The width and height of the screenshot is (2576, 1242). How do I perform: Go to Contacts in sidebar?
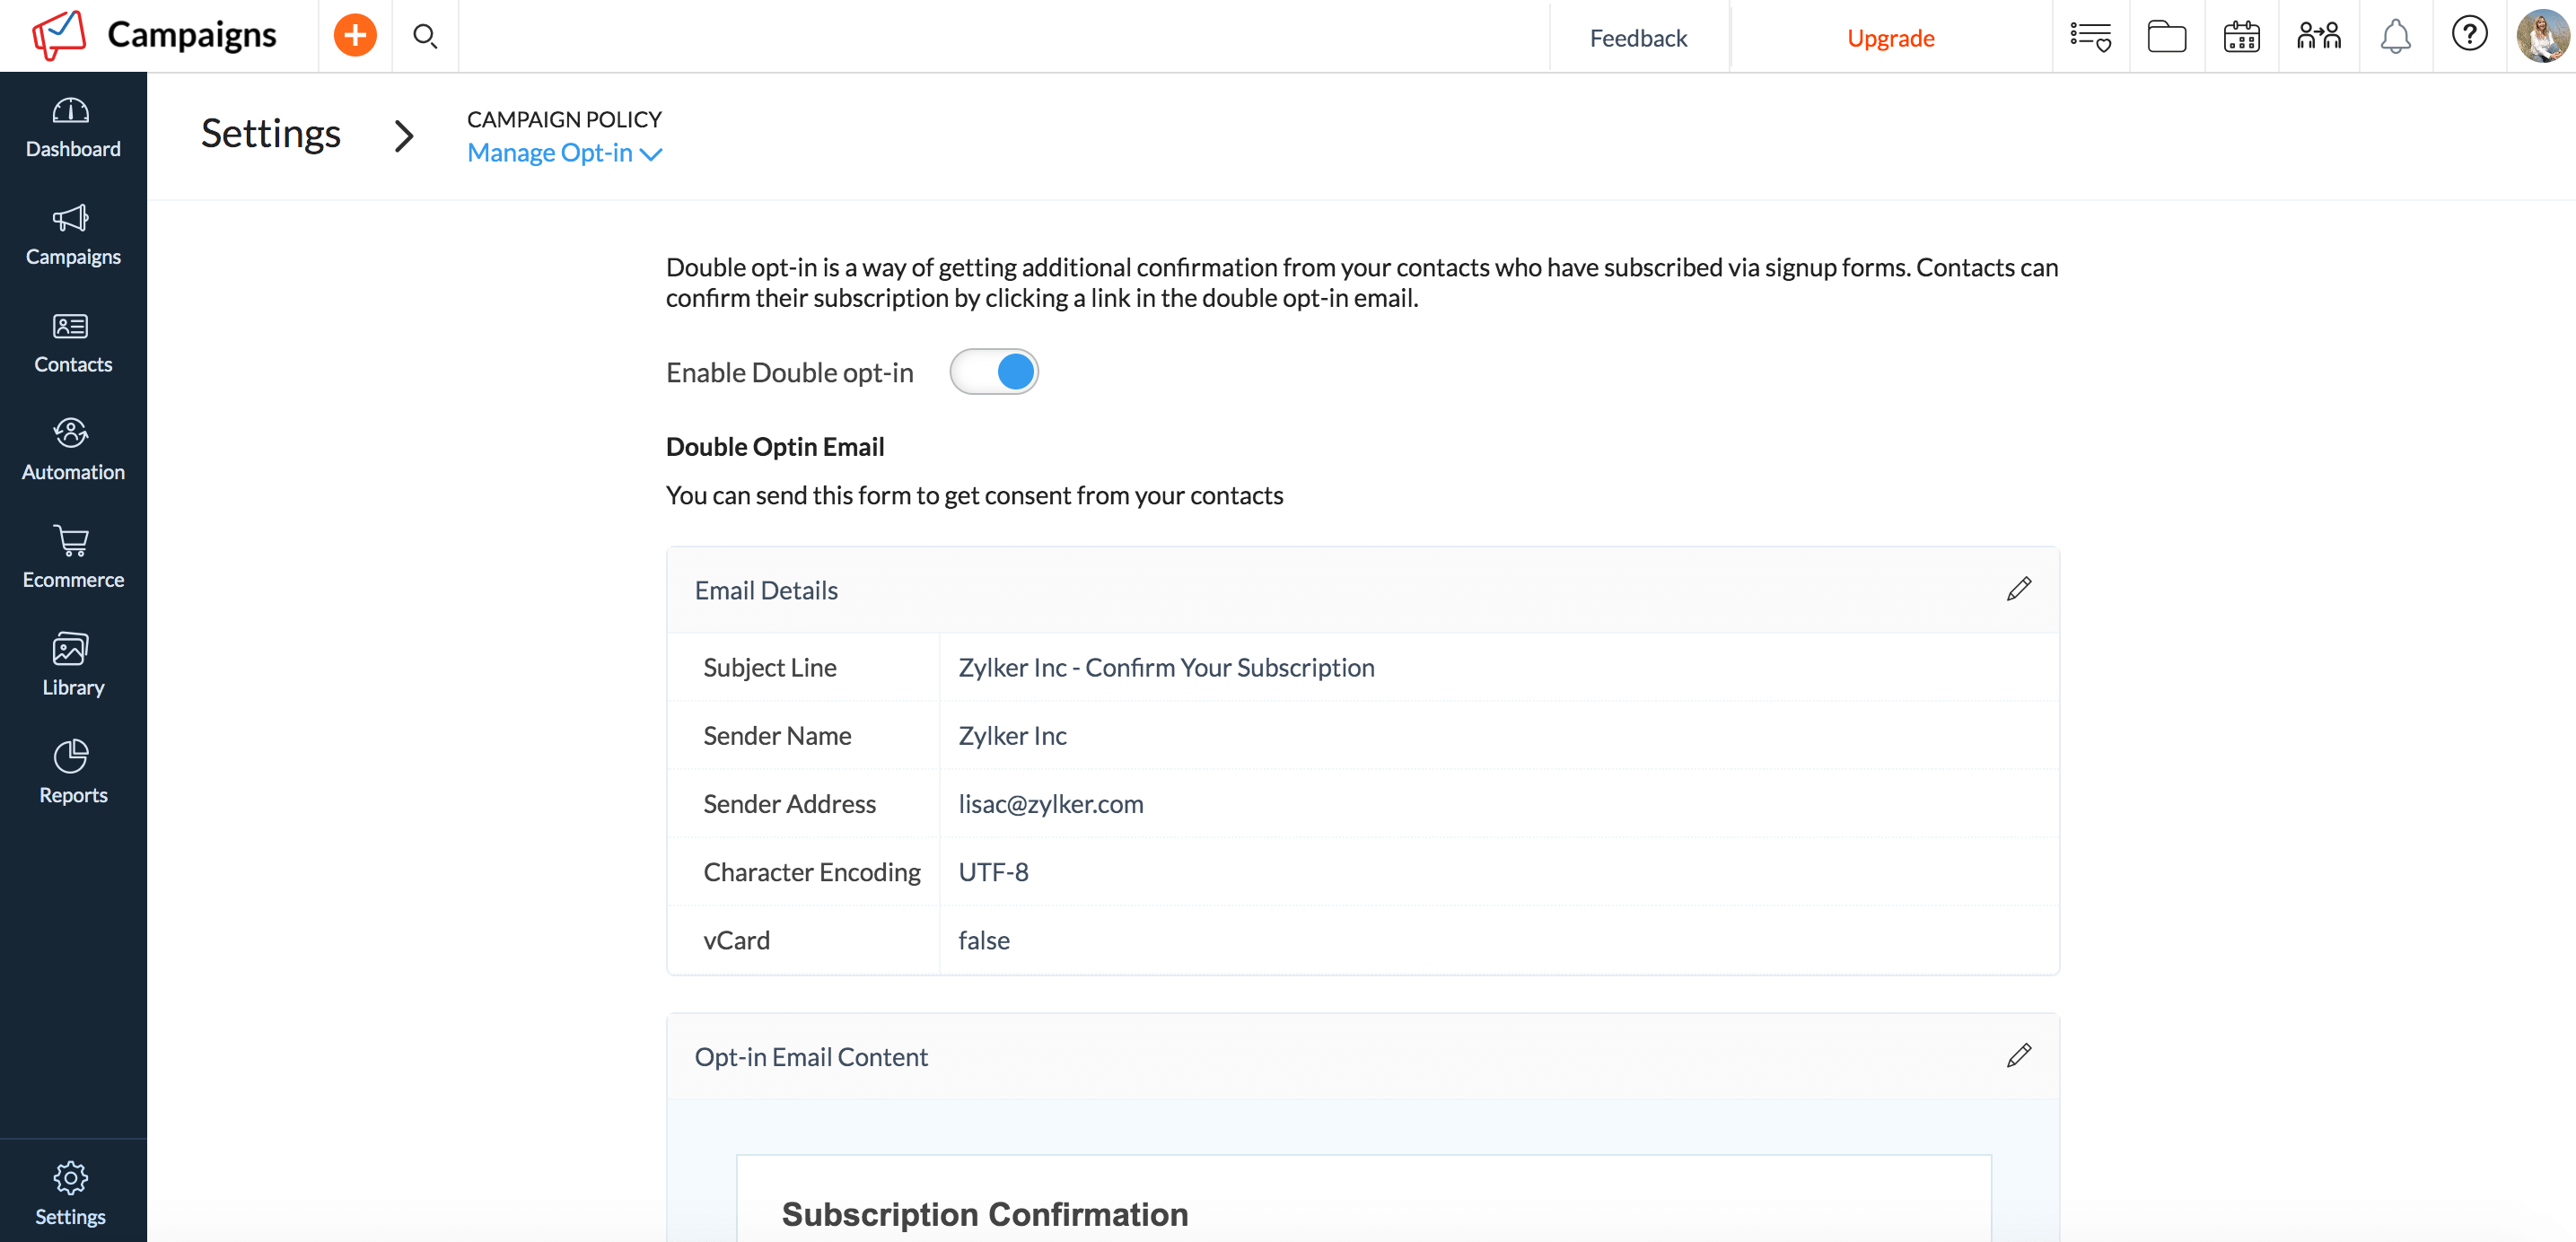(x=73, y=343)
